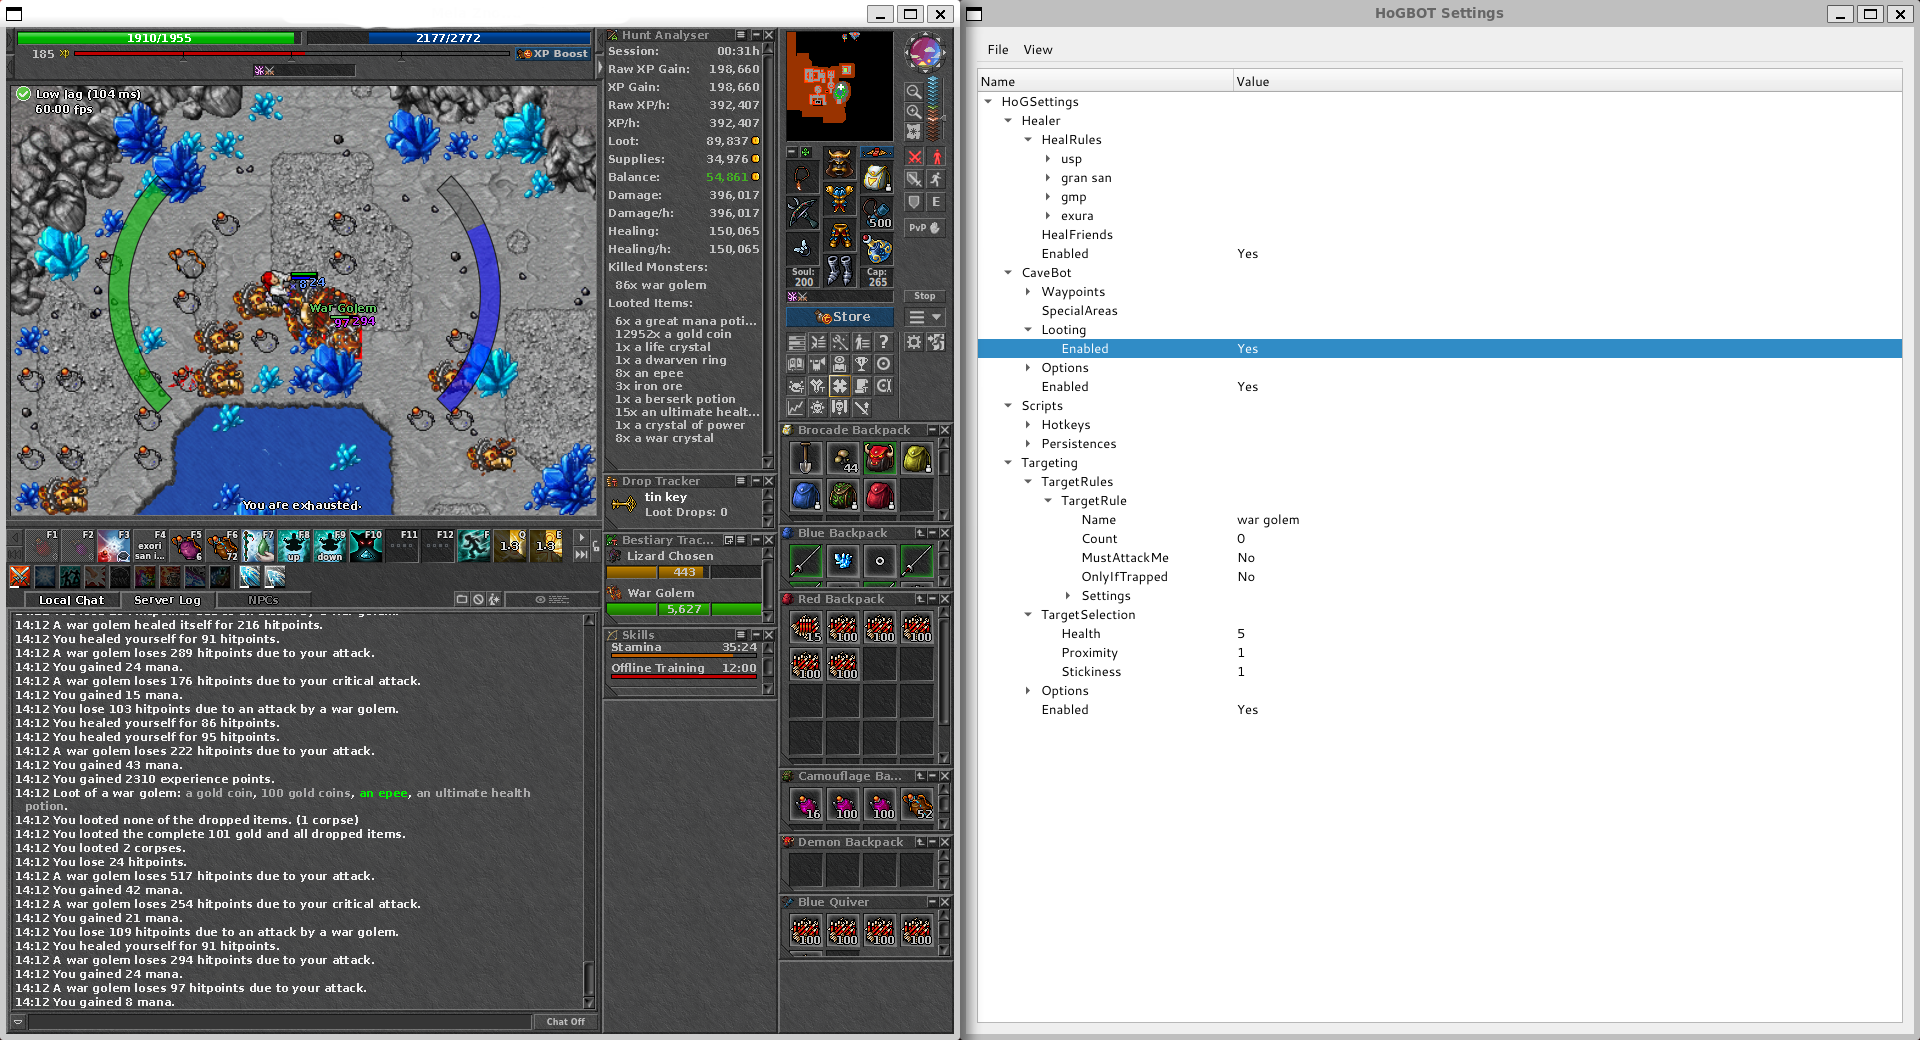Toggle the red chase opponent stance

click(937, 157)
